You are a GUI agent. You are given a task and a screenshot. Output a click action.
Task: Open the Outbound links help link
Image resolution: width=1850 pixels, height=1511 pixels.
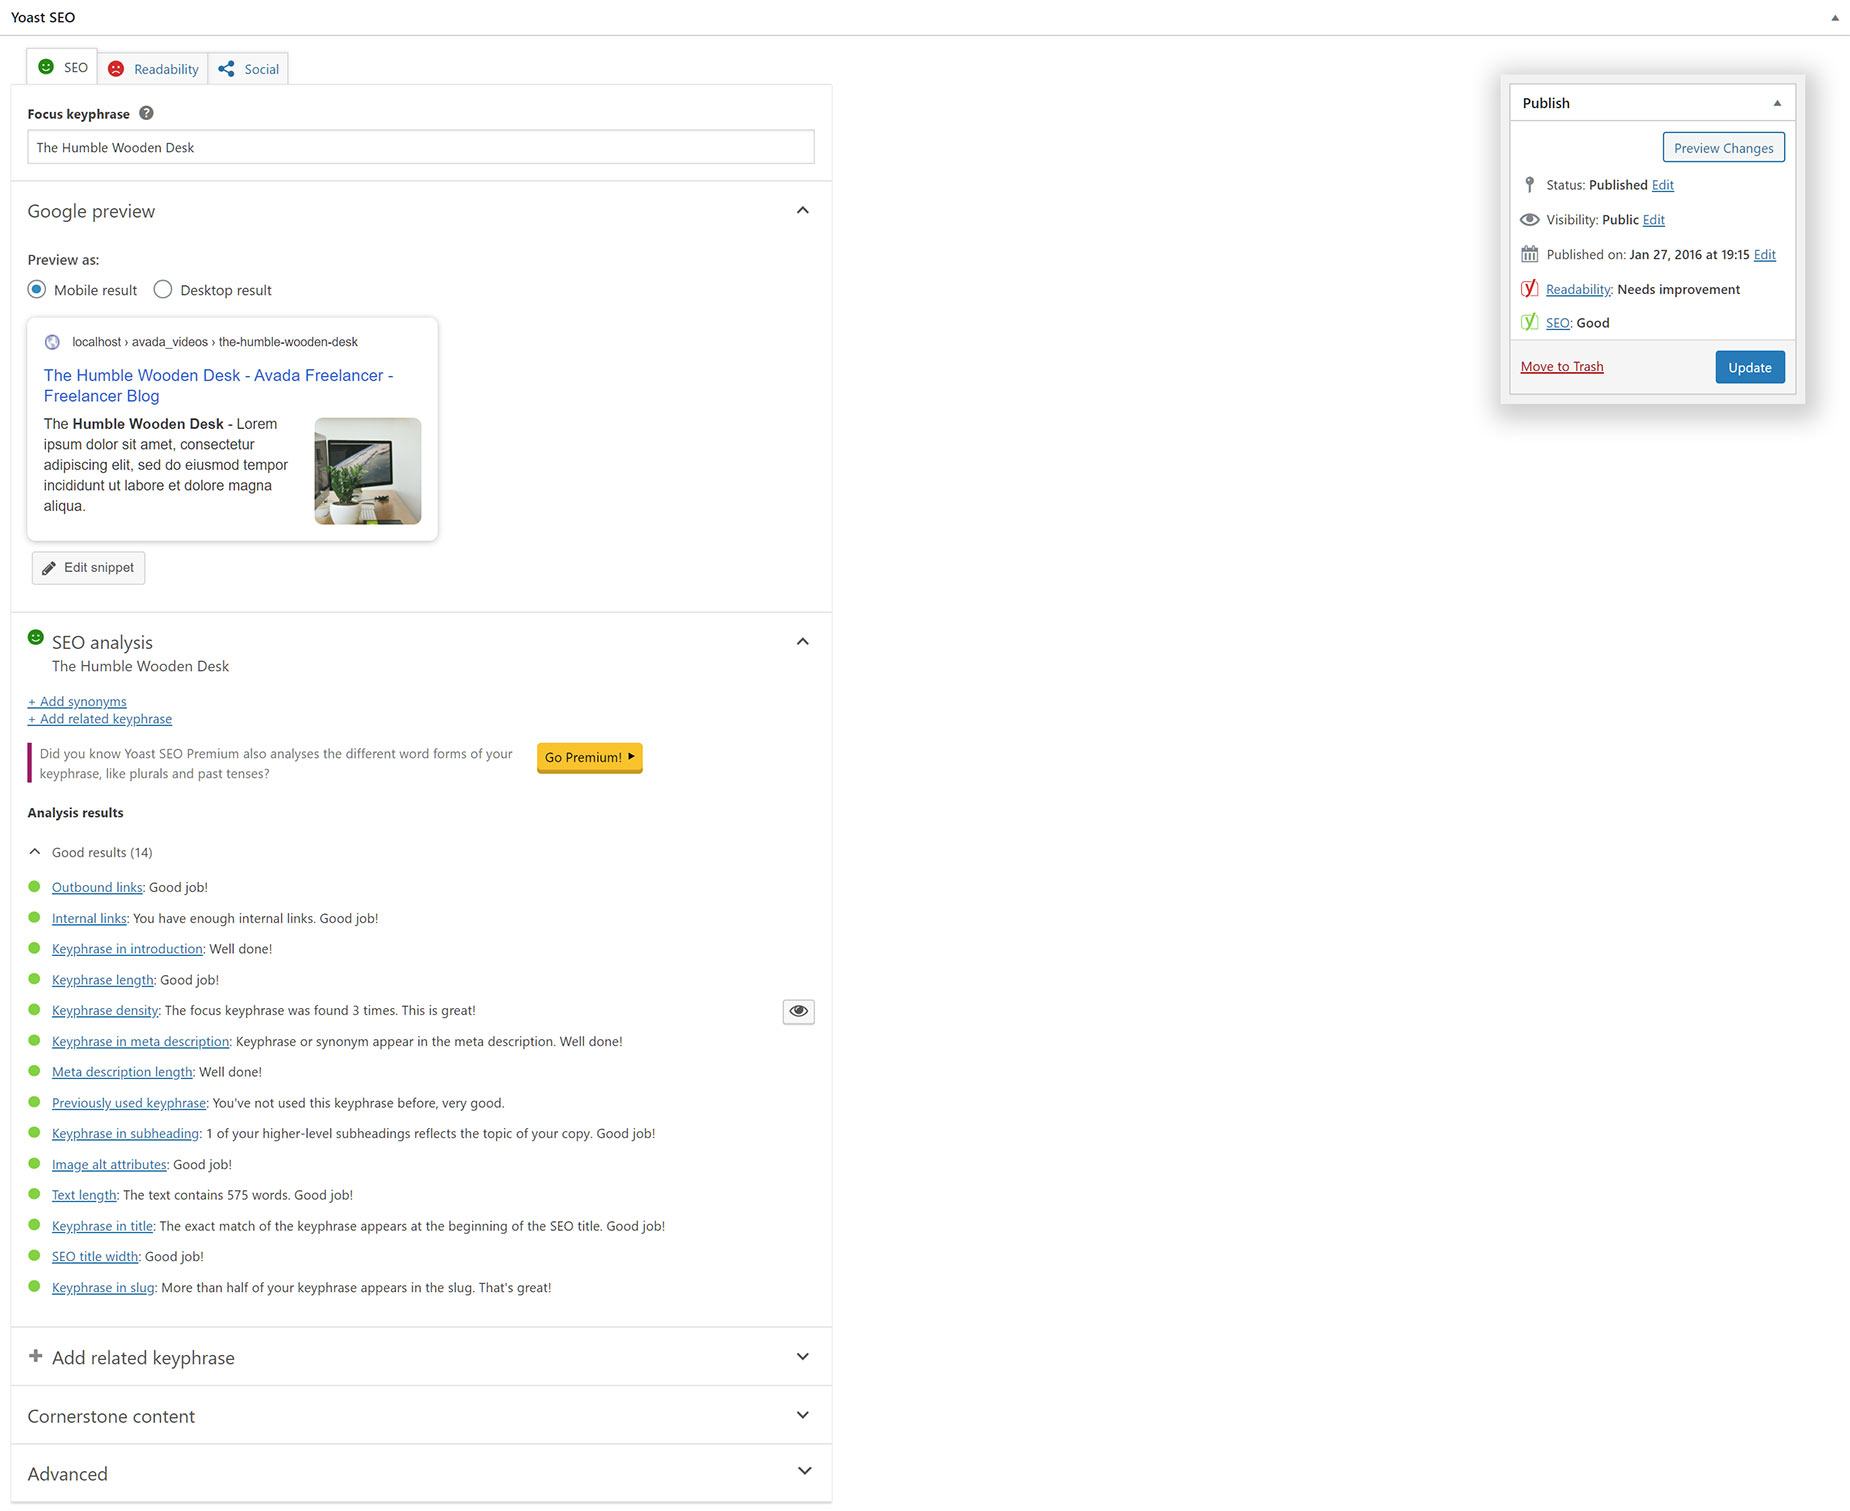click(x=97, y=887)
